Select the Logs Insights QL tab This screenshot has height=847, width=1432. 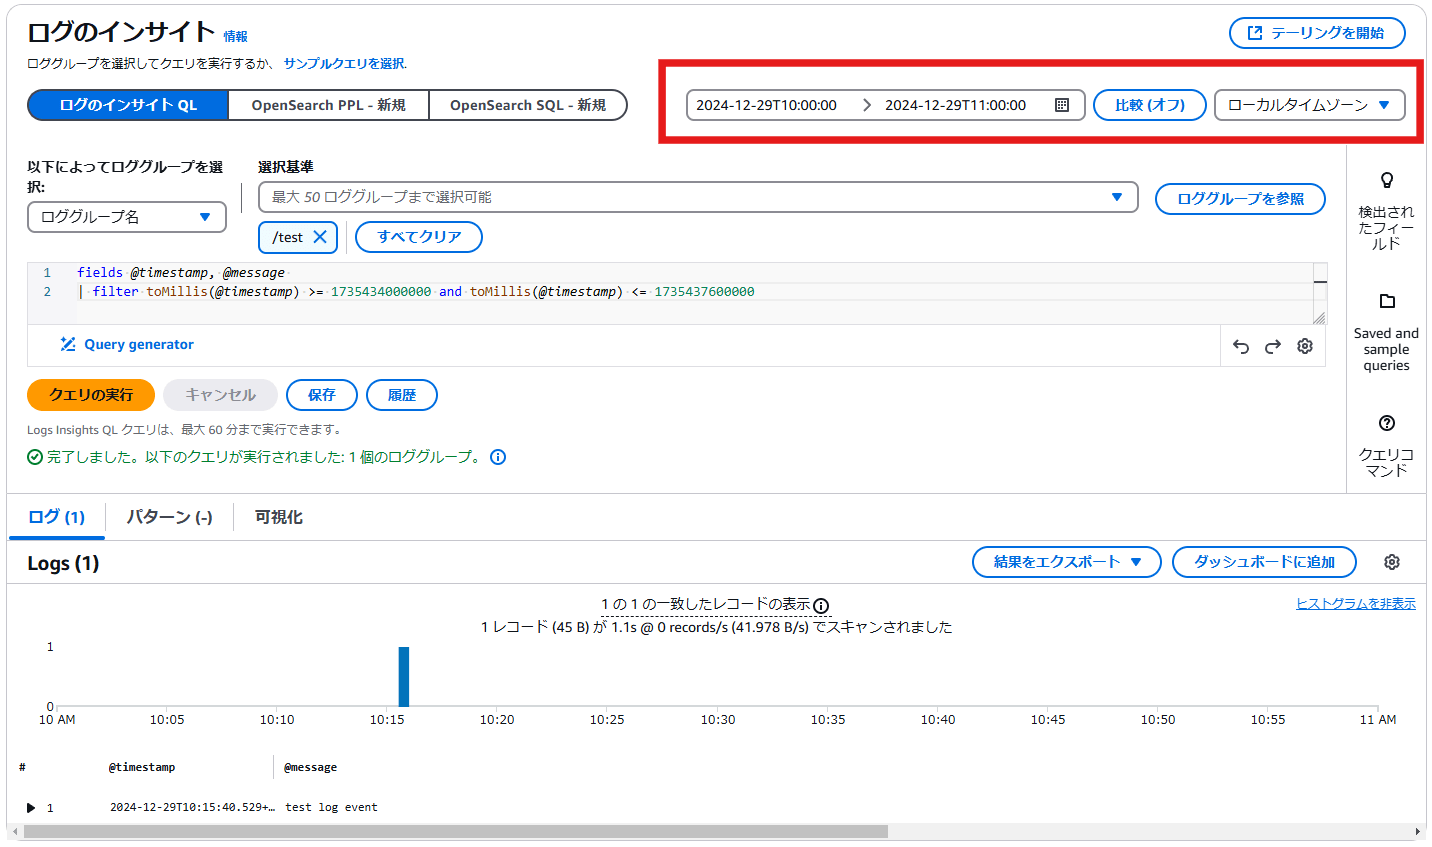(128, 105)
